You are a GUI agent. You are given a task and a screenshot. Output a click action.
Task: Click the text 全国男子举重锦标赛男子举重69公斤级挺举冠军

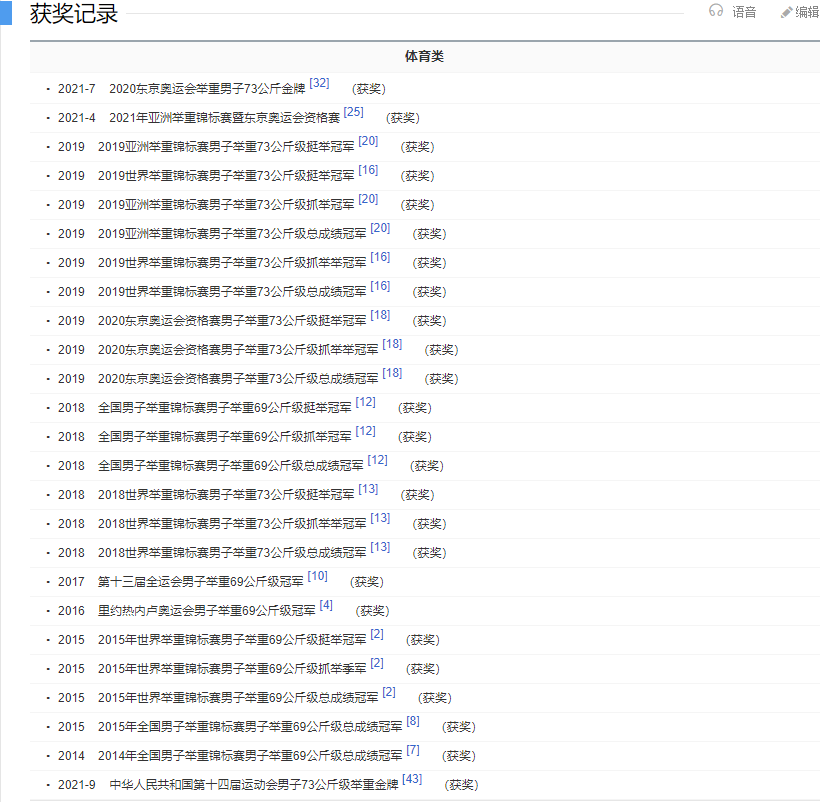[225, 408]
